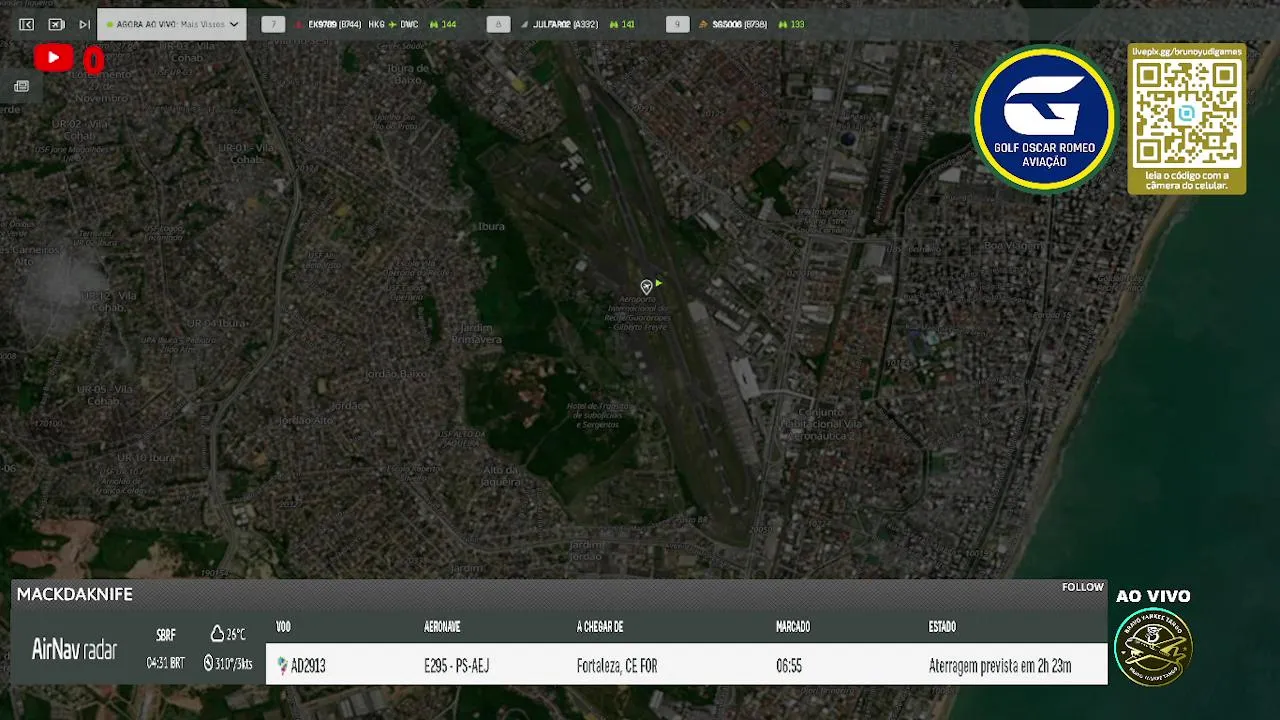Click aircraft E295 - PS-AEJ

456,666
